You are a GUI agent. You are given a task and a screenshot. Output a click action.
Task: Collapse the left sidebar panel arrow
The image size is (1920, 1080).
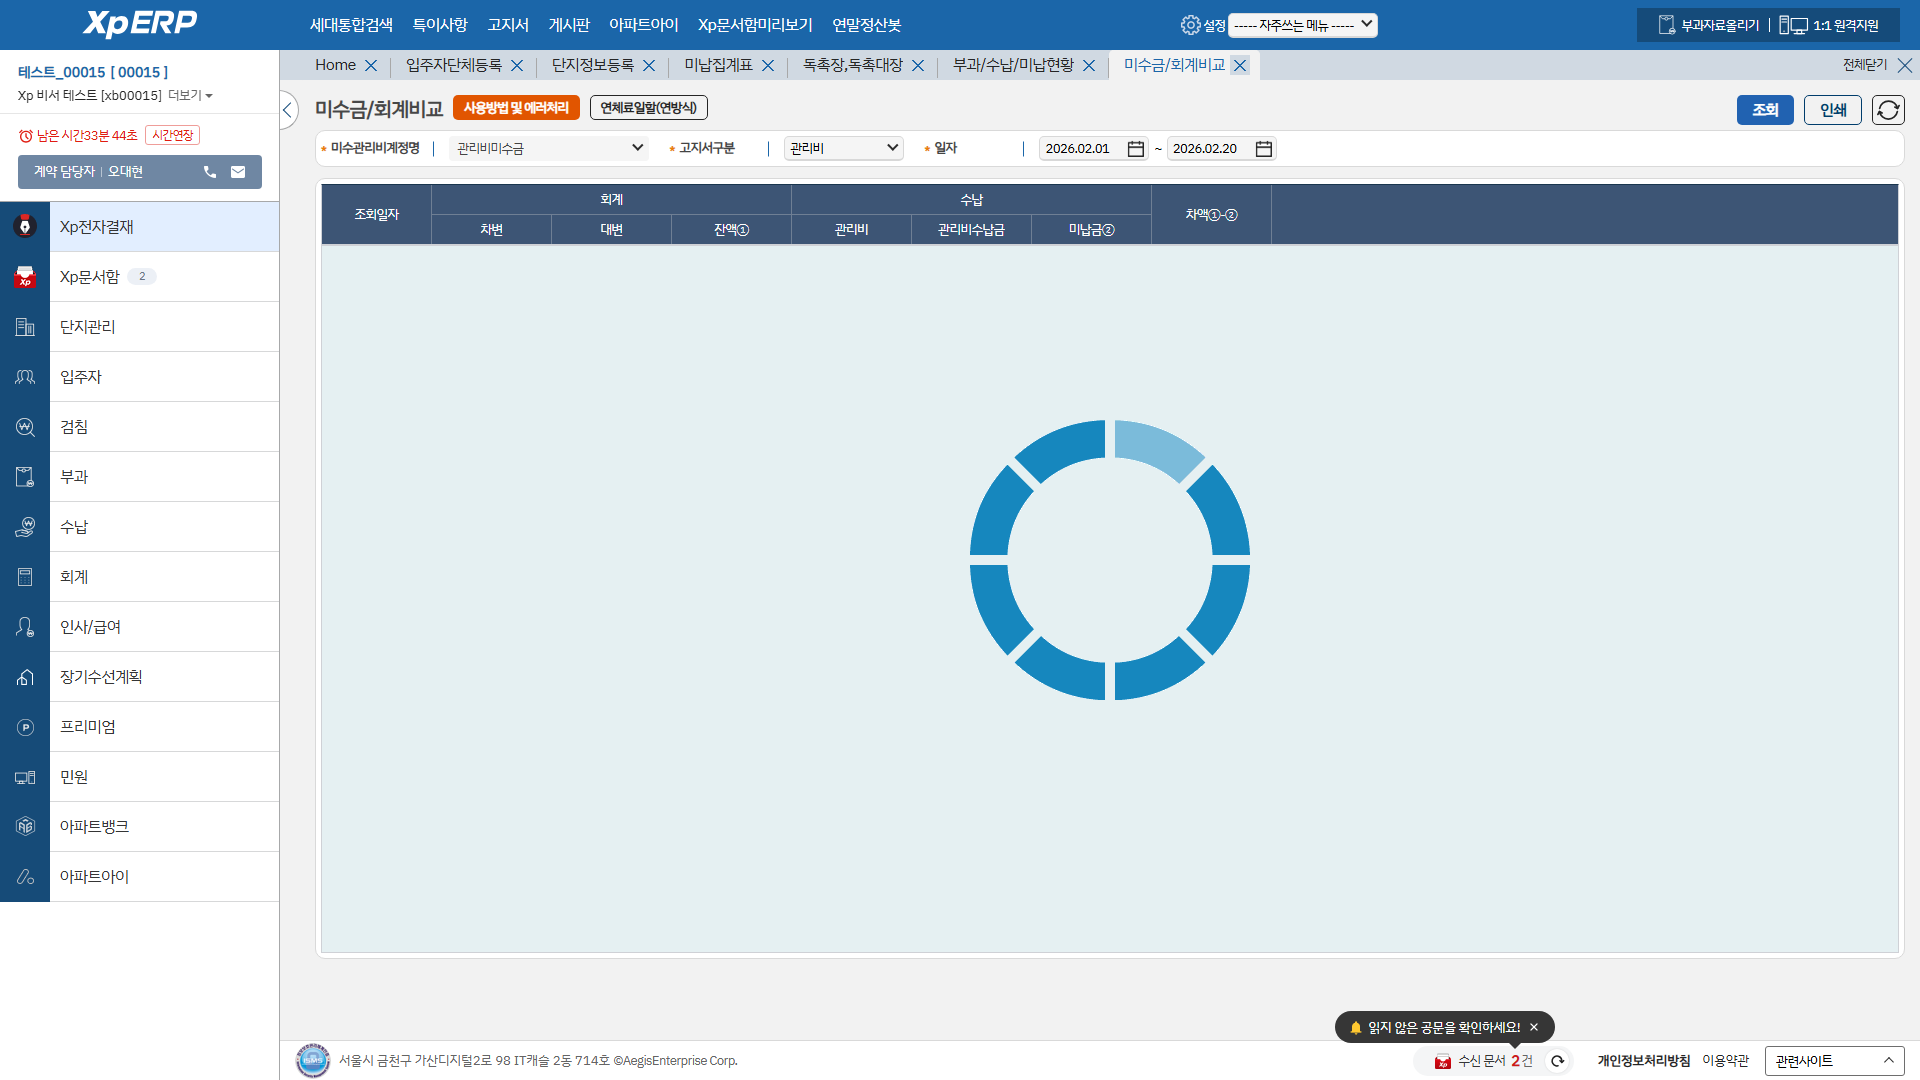tap(287, 110)
